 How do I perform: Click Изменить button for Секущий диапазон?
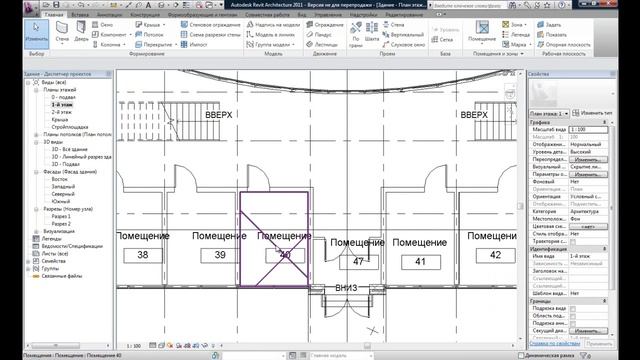tap(588, 331)
